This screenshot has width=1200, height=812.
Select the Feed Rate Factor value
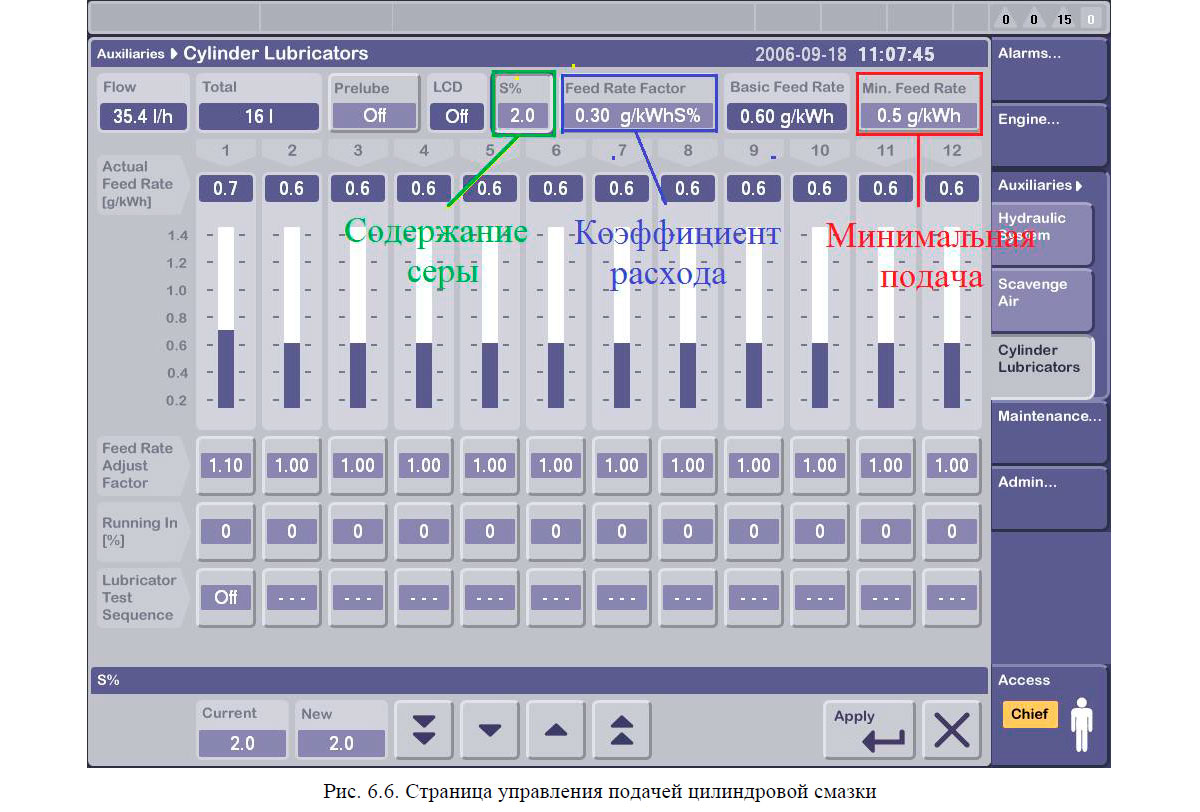point(639,115)
